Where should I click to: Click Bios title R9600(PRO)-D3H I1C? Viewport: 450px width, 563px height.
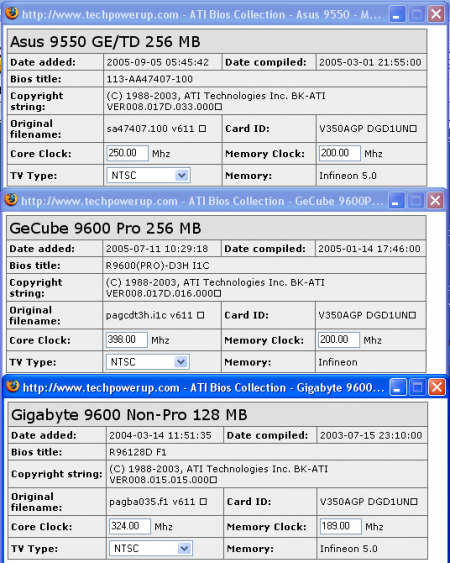coord(157,266)
